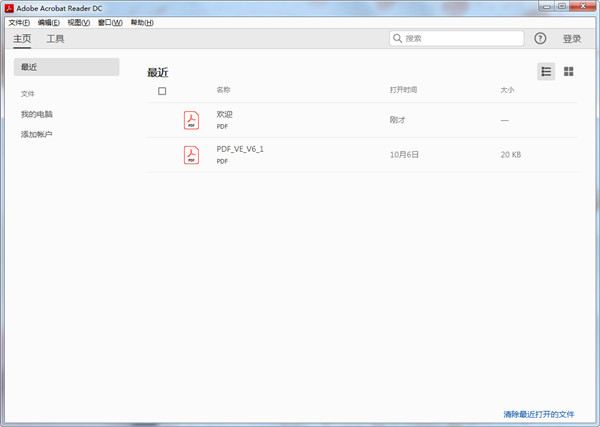600x427 pixels.
Task: Open the 帮助 menu
Action: [142, 22]
